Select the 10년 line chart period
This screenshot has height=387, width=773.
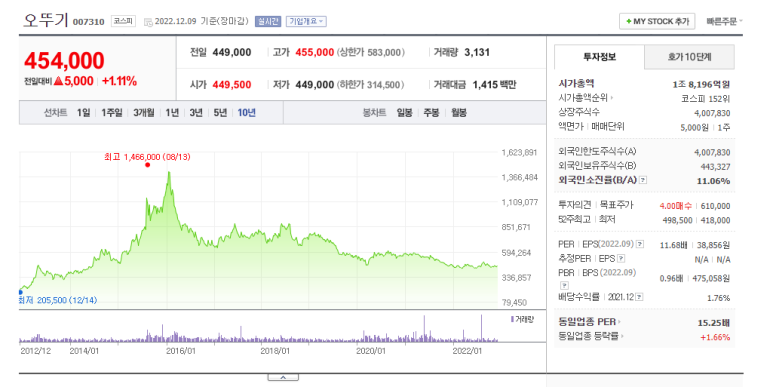pos(246,113)
